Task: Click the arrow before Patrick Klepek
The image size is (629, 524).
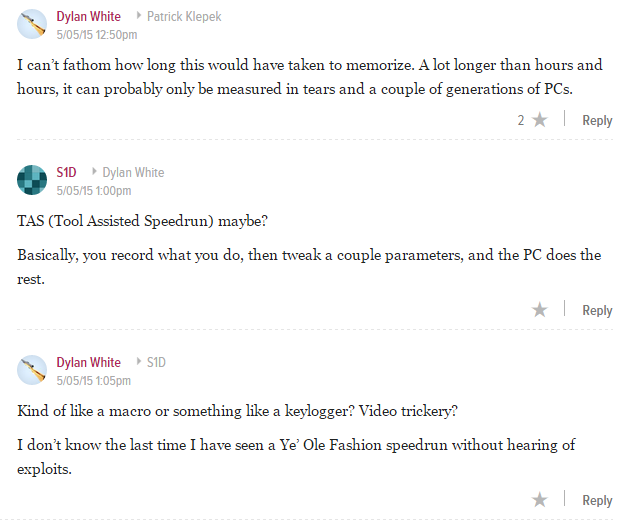Action: coord(139,16)
